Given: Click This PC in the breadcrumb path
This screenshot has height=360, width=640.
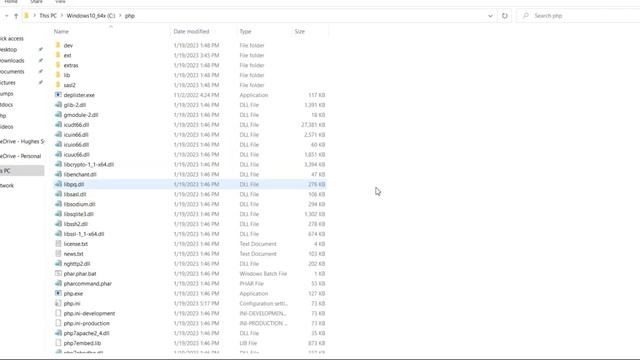Looking at the screenshot, I should (48, 16).
